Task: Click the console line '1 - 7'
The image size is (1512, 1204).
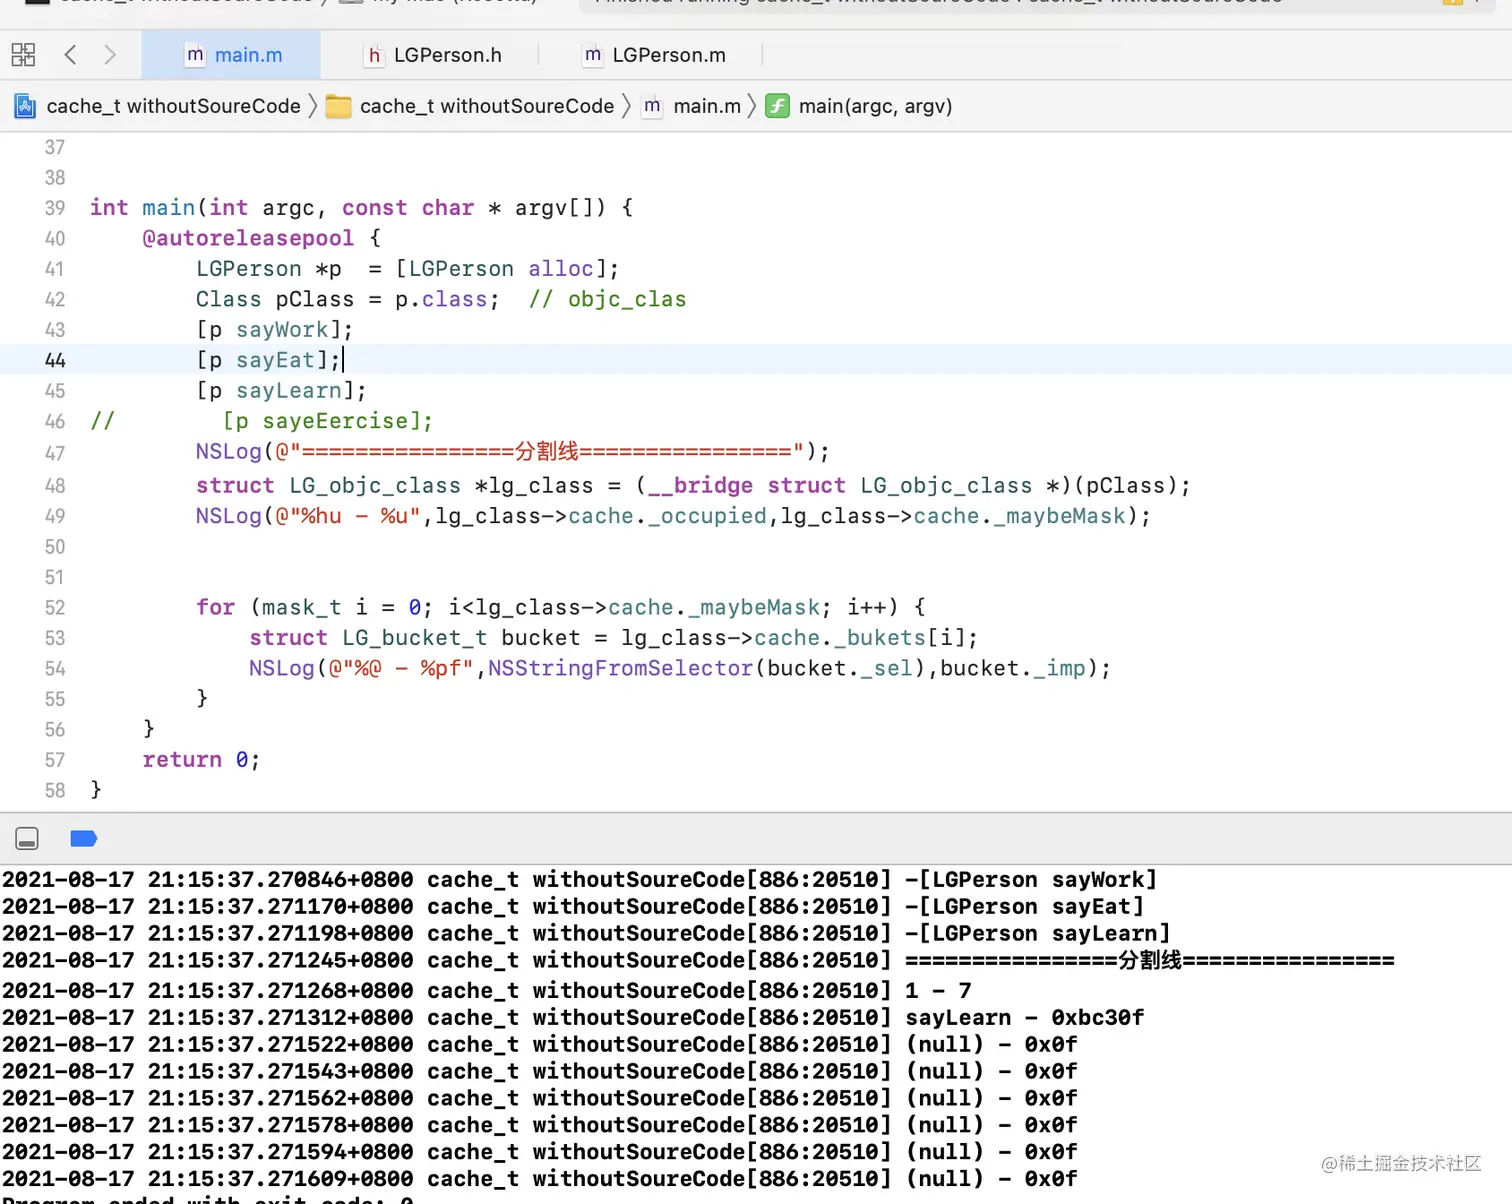Action: 938,991
